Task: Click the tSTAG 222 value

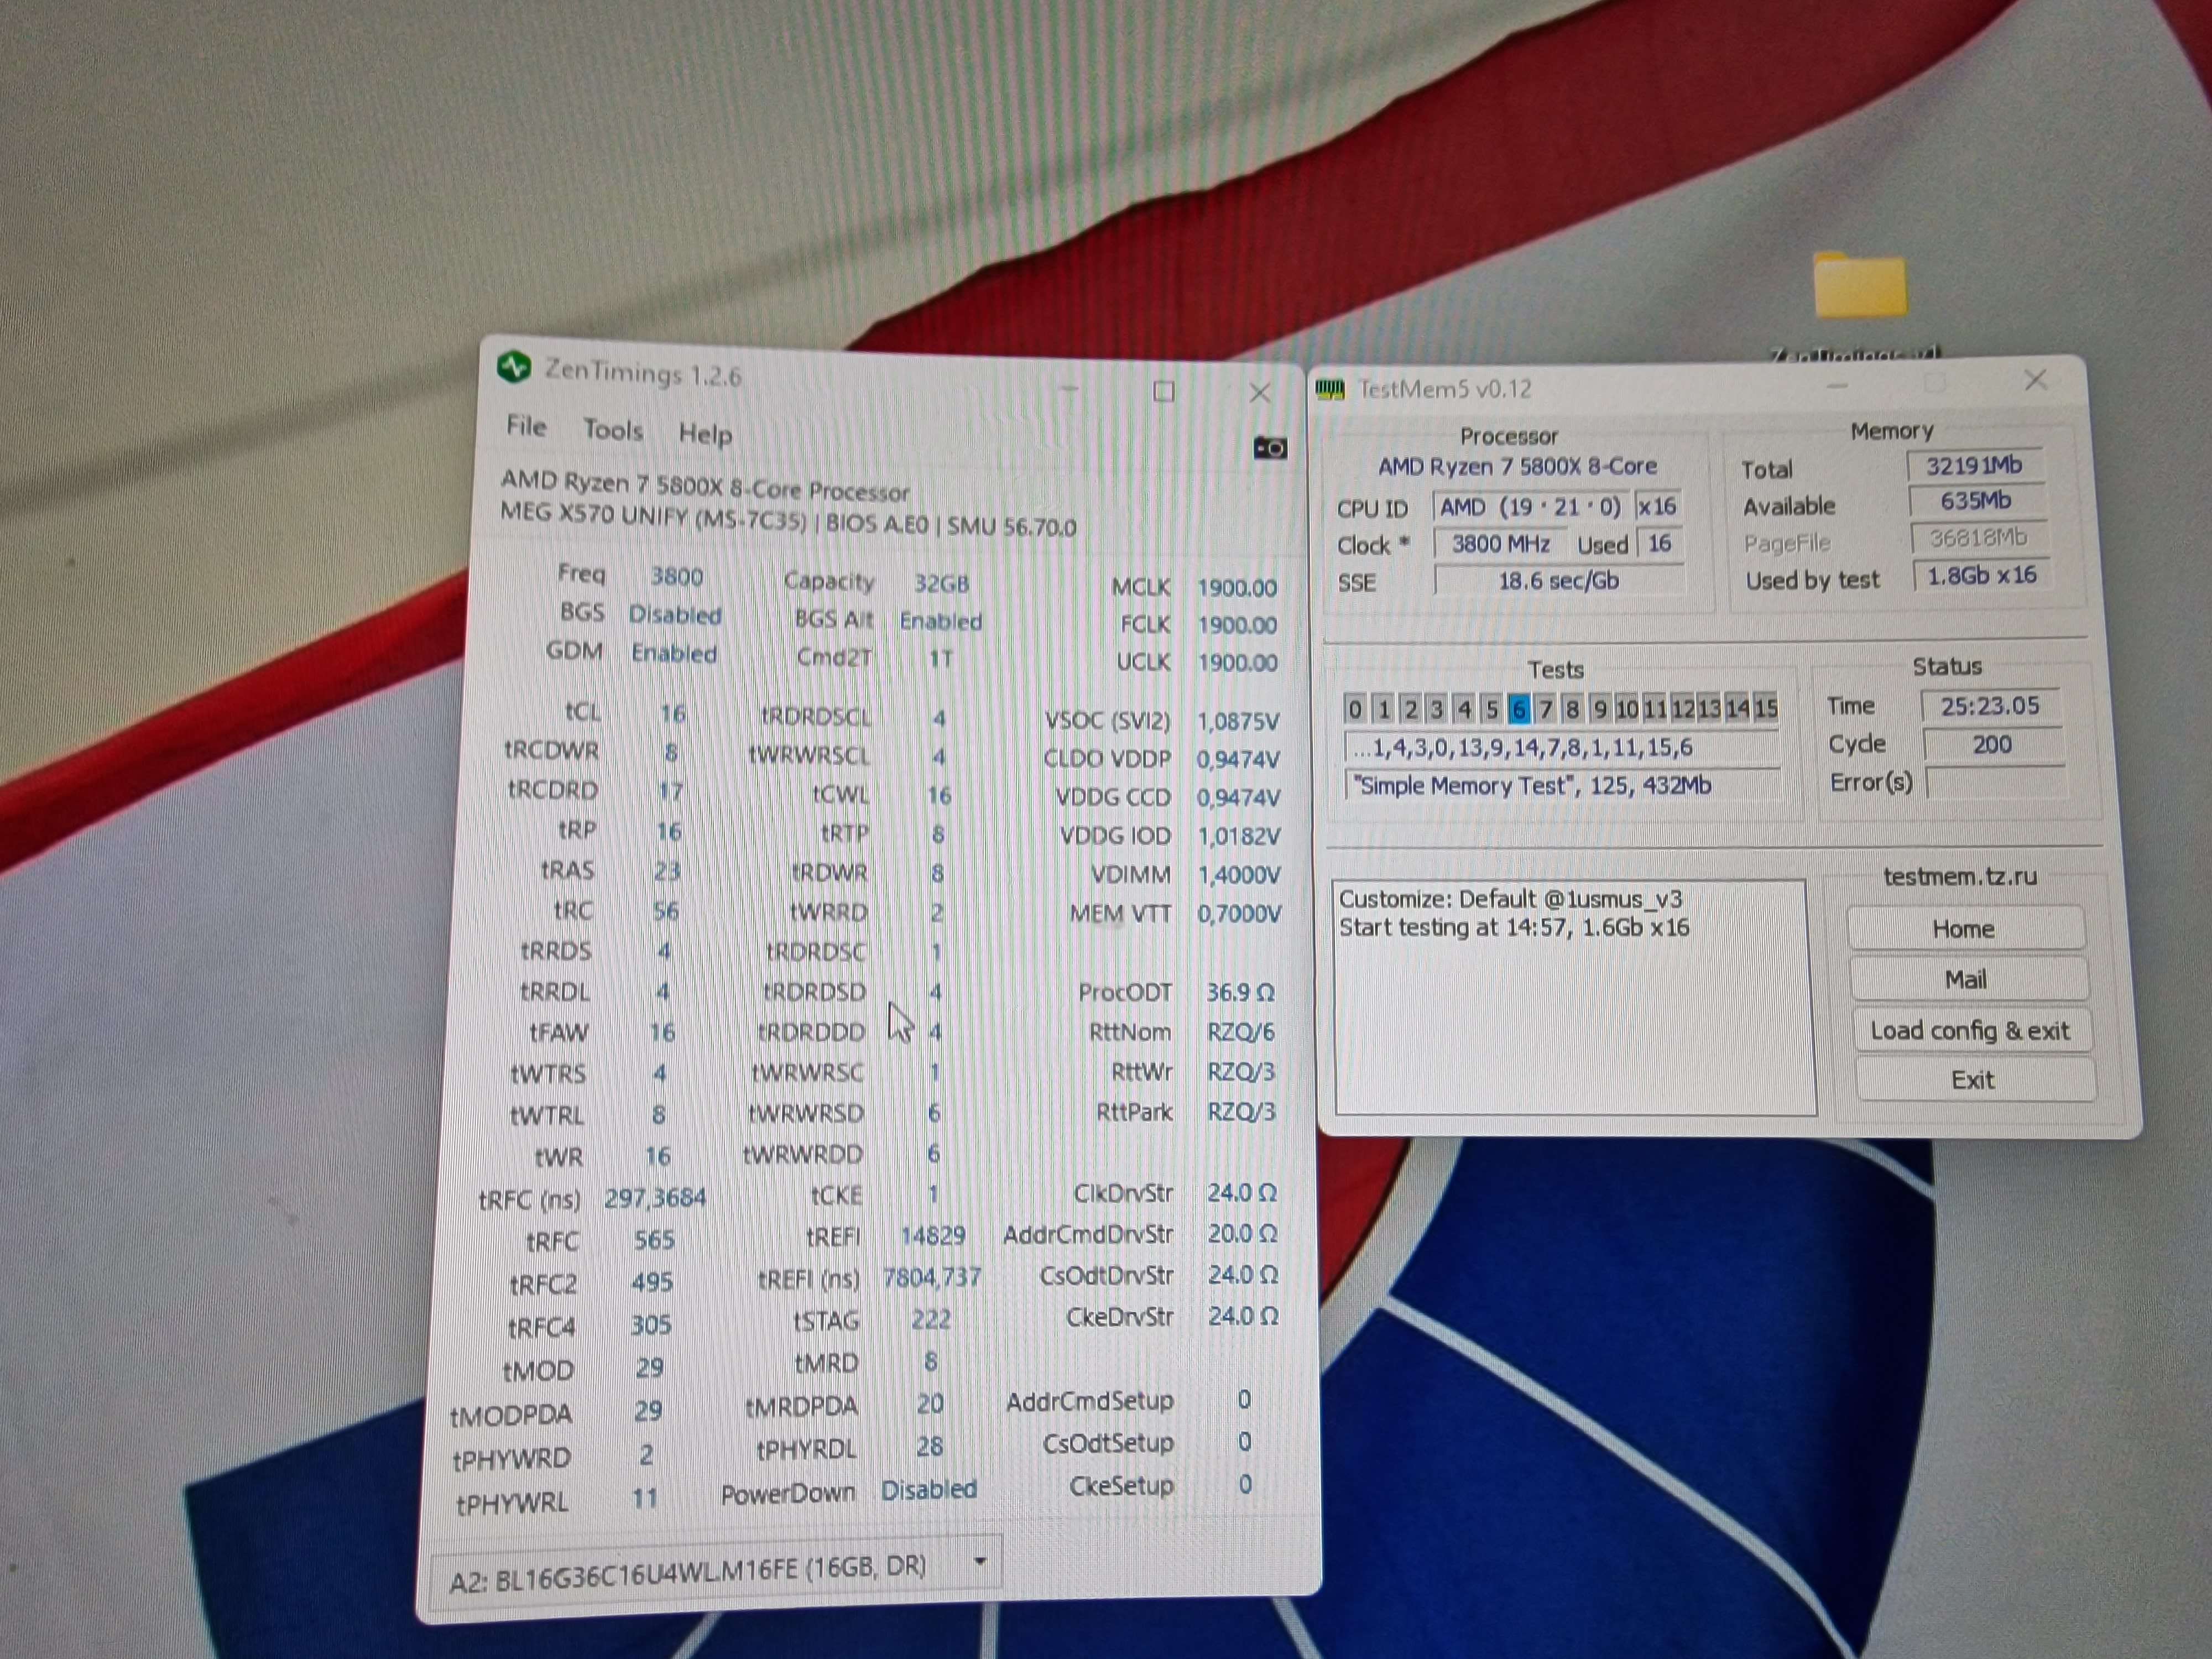Action: point(931,1319)
